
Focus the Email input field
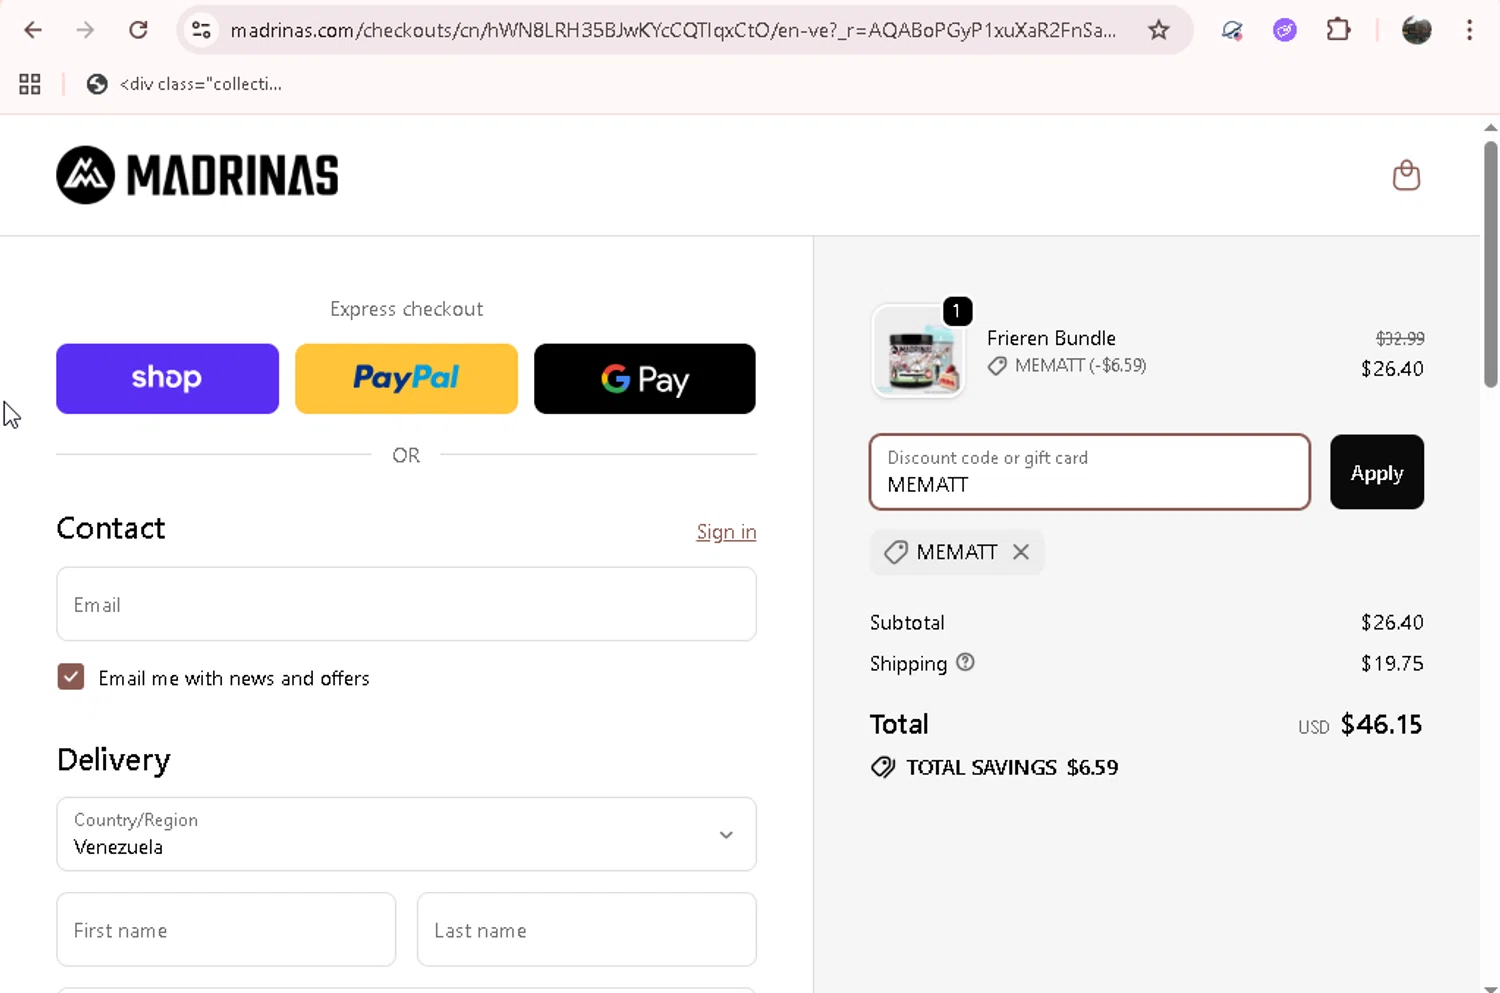point(406,604)
